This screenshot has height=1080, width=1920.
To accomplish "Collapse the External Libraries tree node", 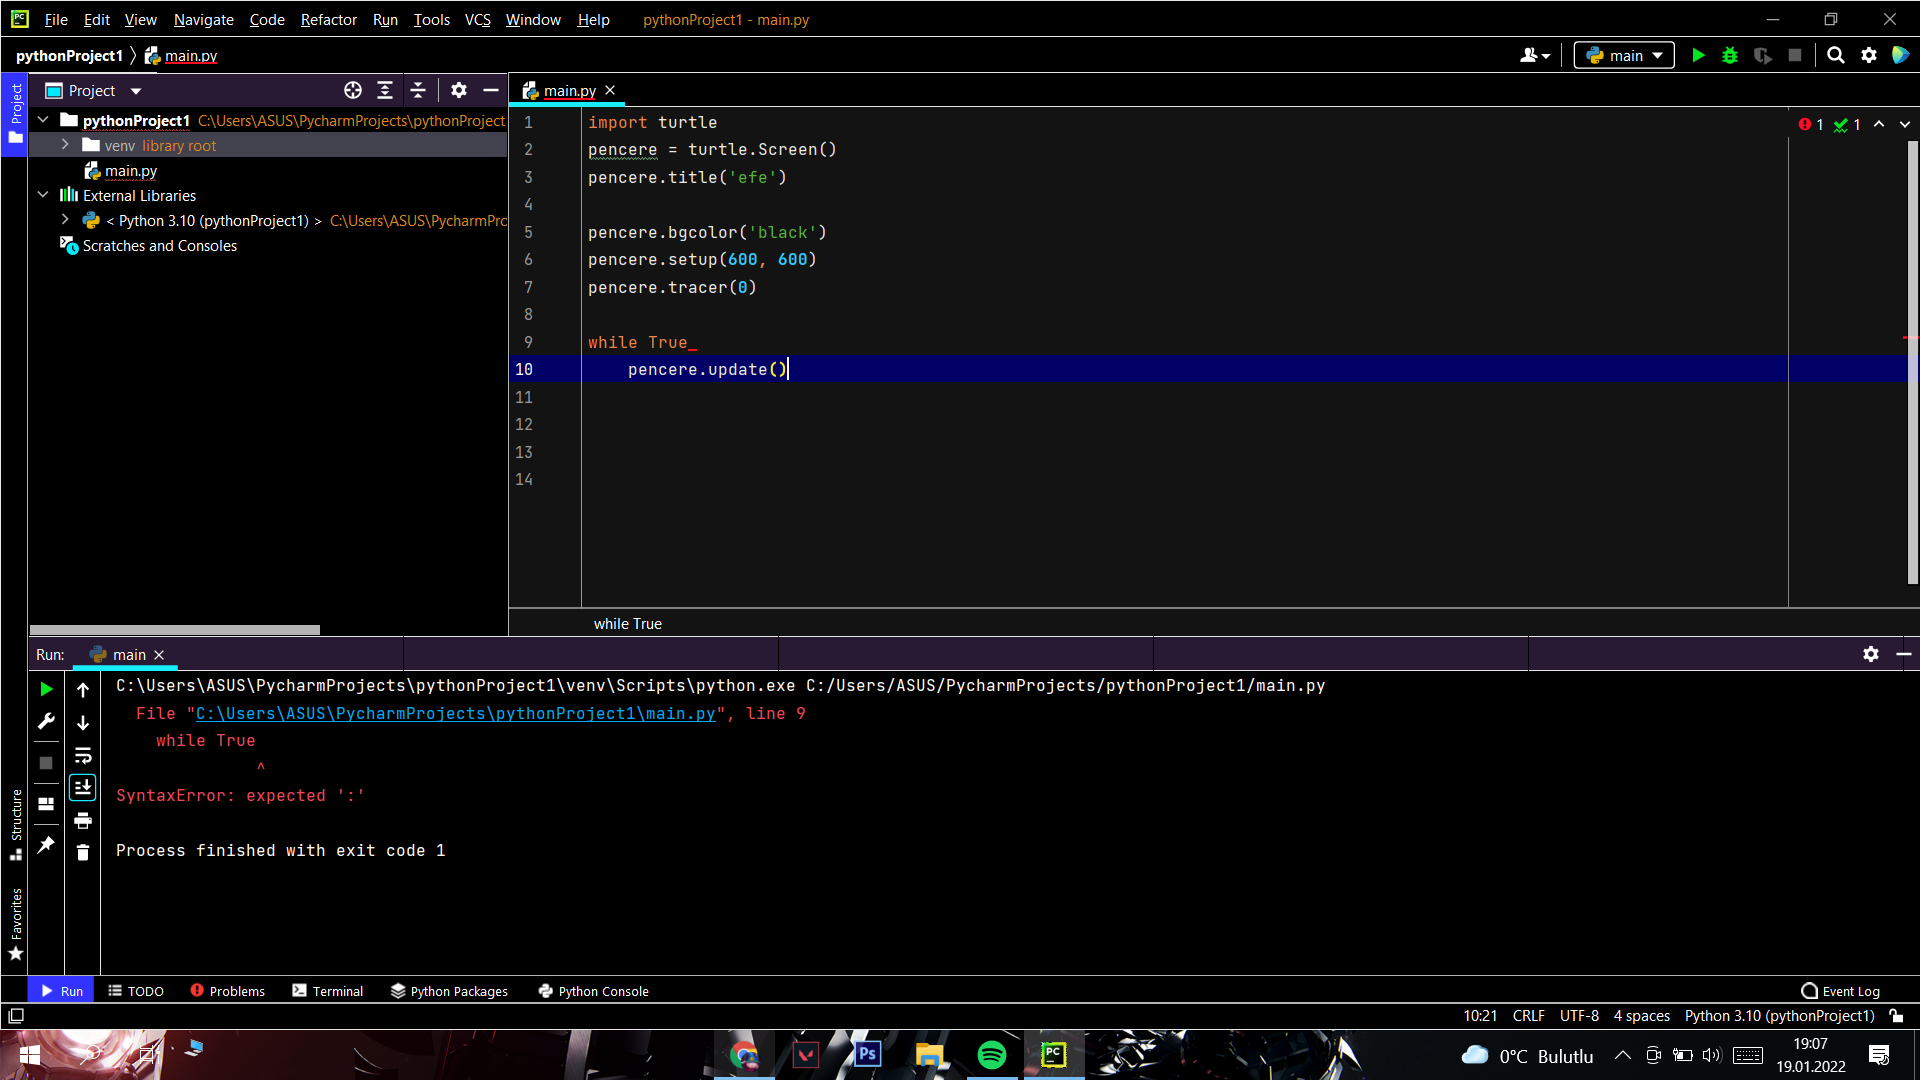I will pyautogui.click(x=43, y=195).
